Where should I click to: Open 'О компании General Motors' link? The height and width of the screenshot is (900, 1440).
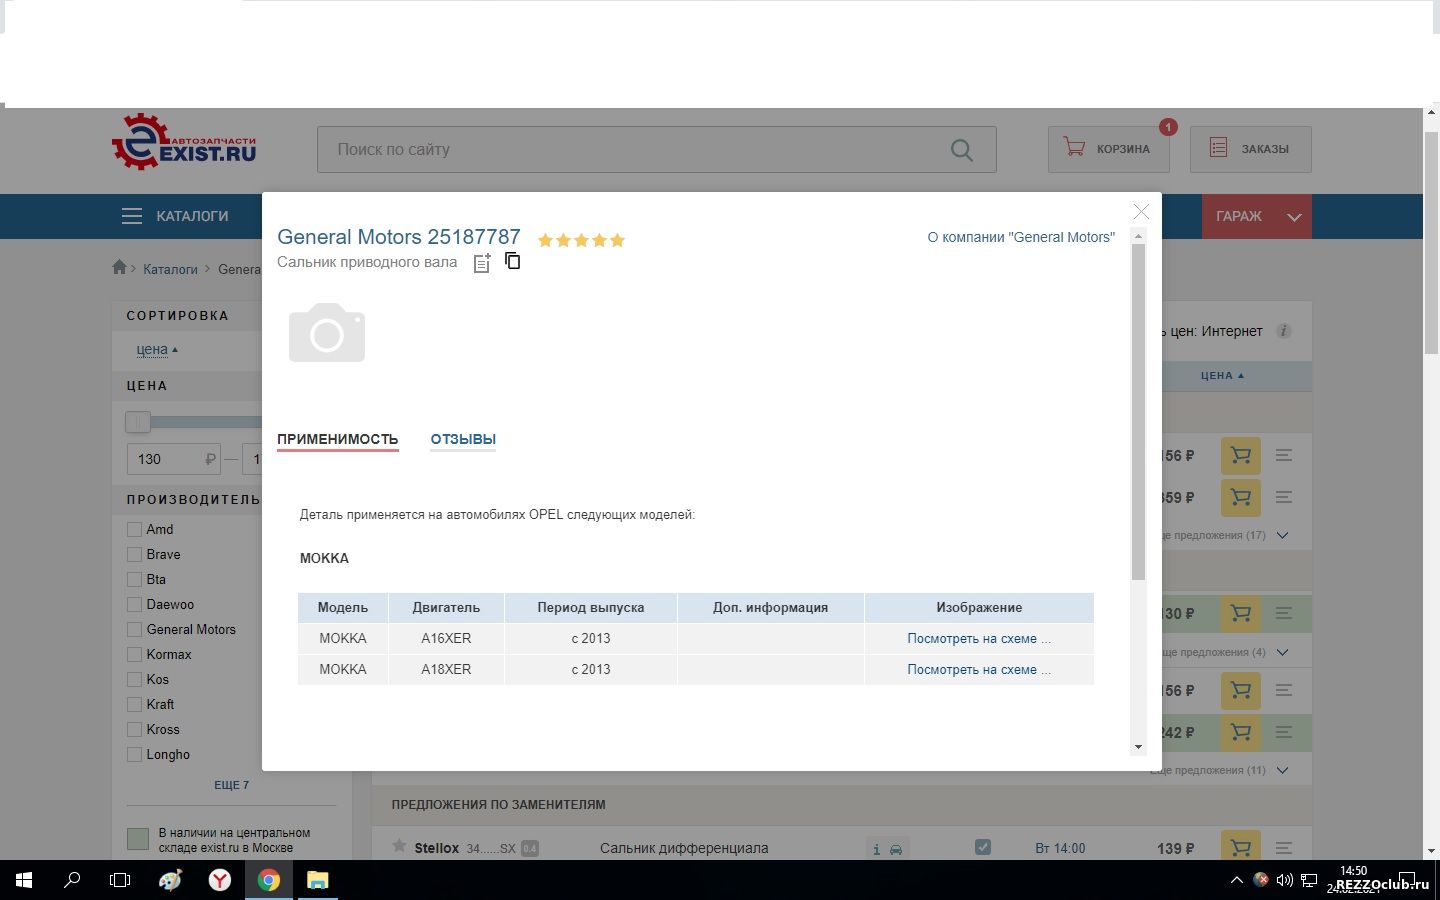pos(1021,237)
